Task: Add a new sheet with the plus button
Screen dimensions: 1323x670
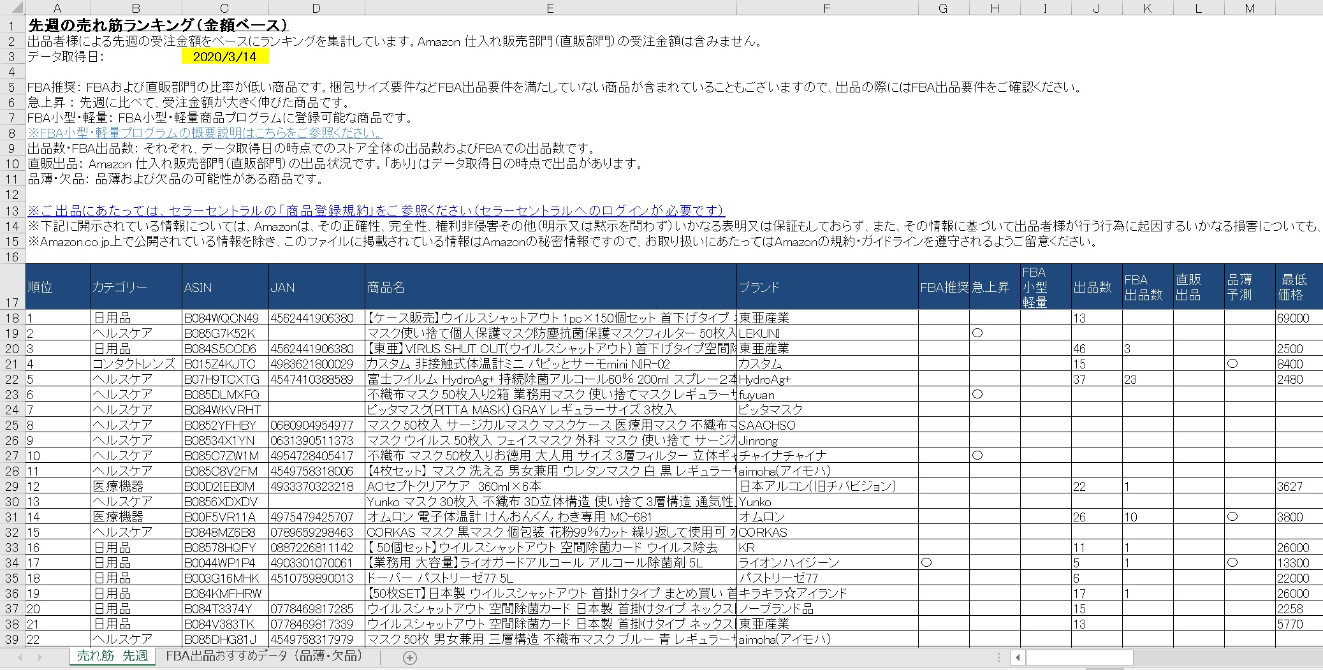Action: tap(409, 657)
